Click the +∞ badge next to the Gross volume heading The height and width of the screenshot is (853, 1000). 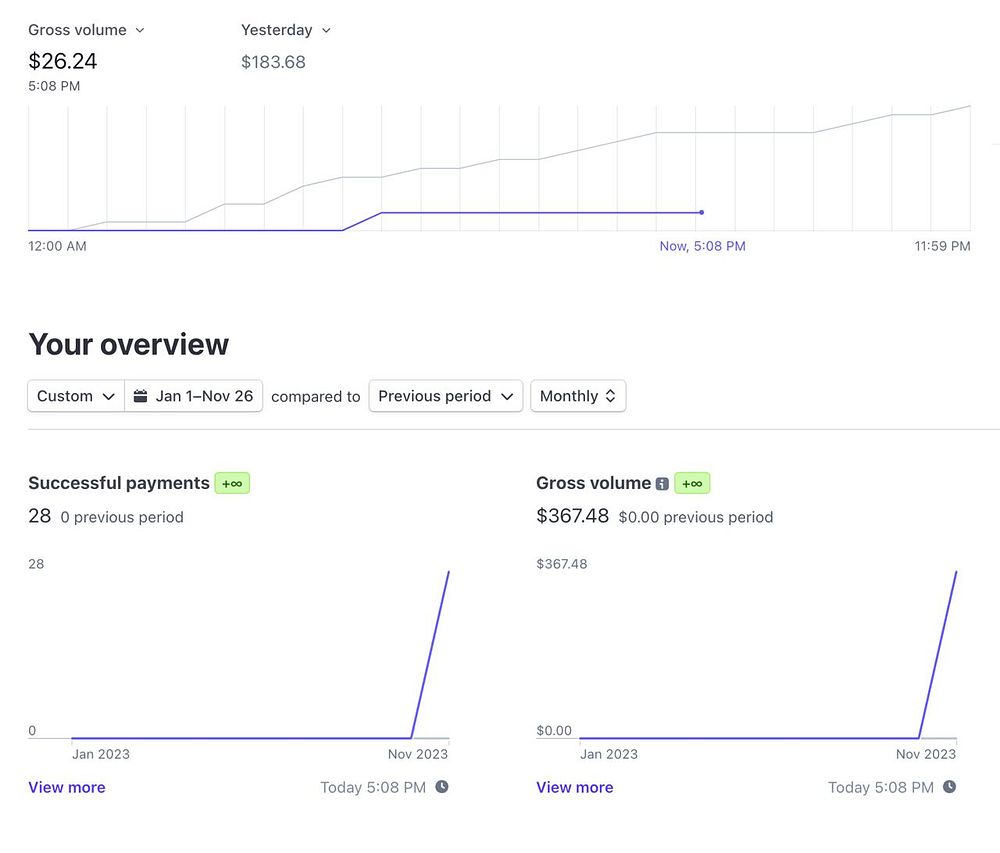pos(692,484)
